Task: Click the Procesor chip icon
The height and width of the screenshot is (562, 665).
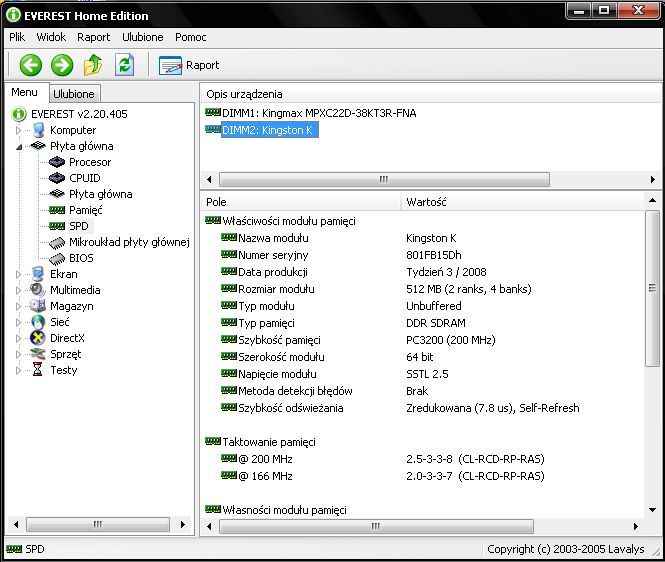Action: (x=57, y=162)
